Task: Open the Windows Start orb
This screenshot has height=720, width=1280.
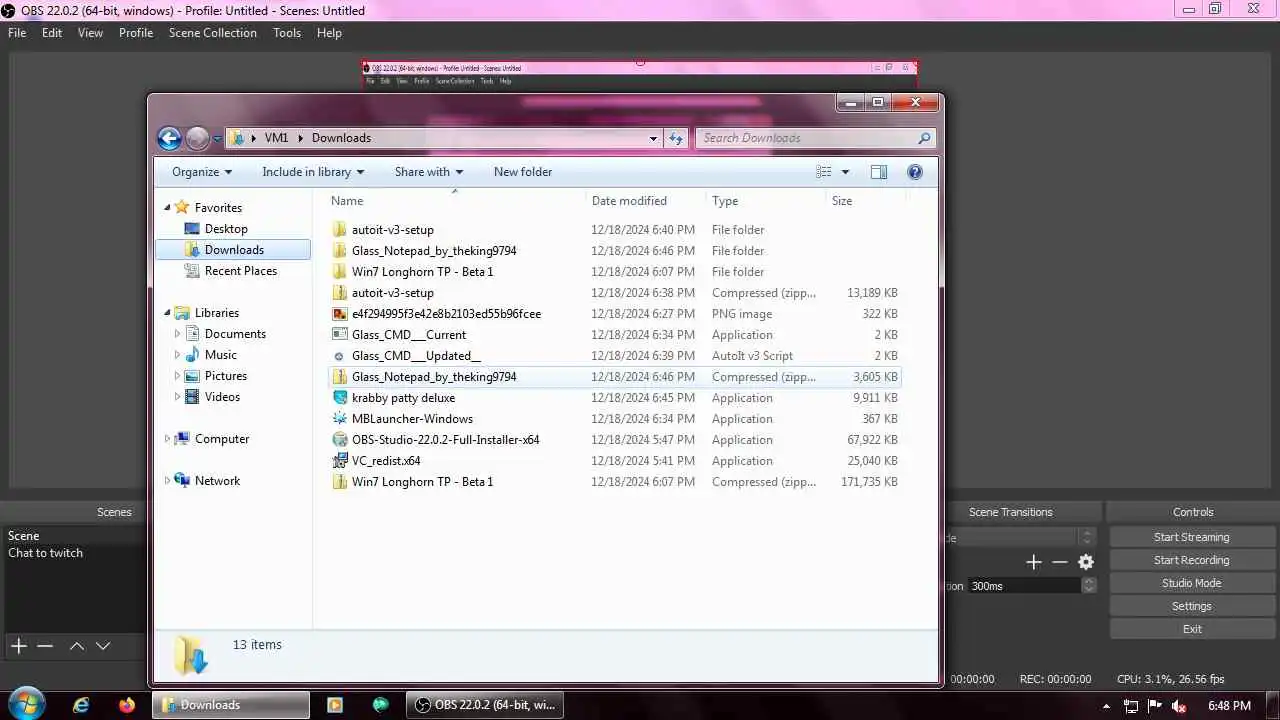Action: (x=26, y=704)
